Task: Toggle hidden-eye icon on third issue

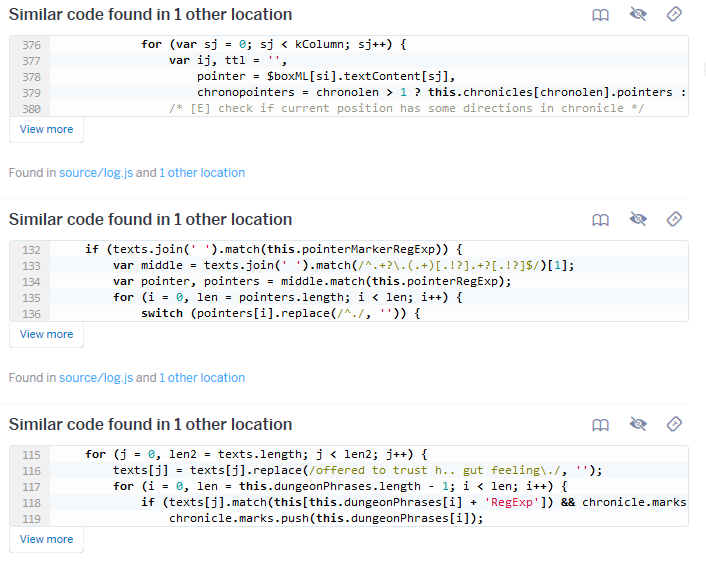Action: (638, 424)
